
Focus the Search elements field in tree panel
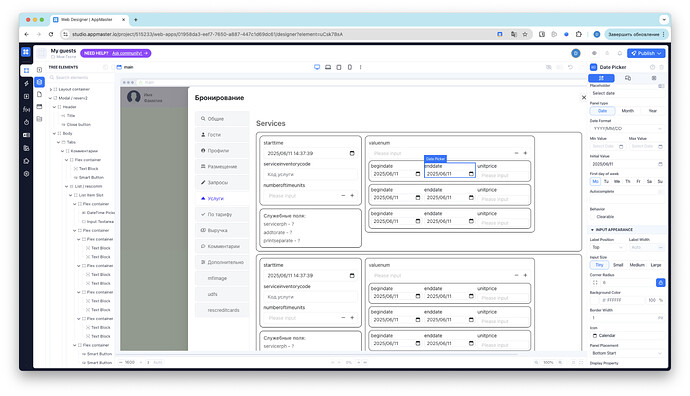point(80,77)
